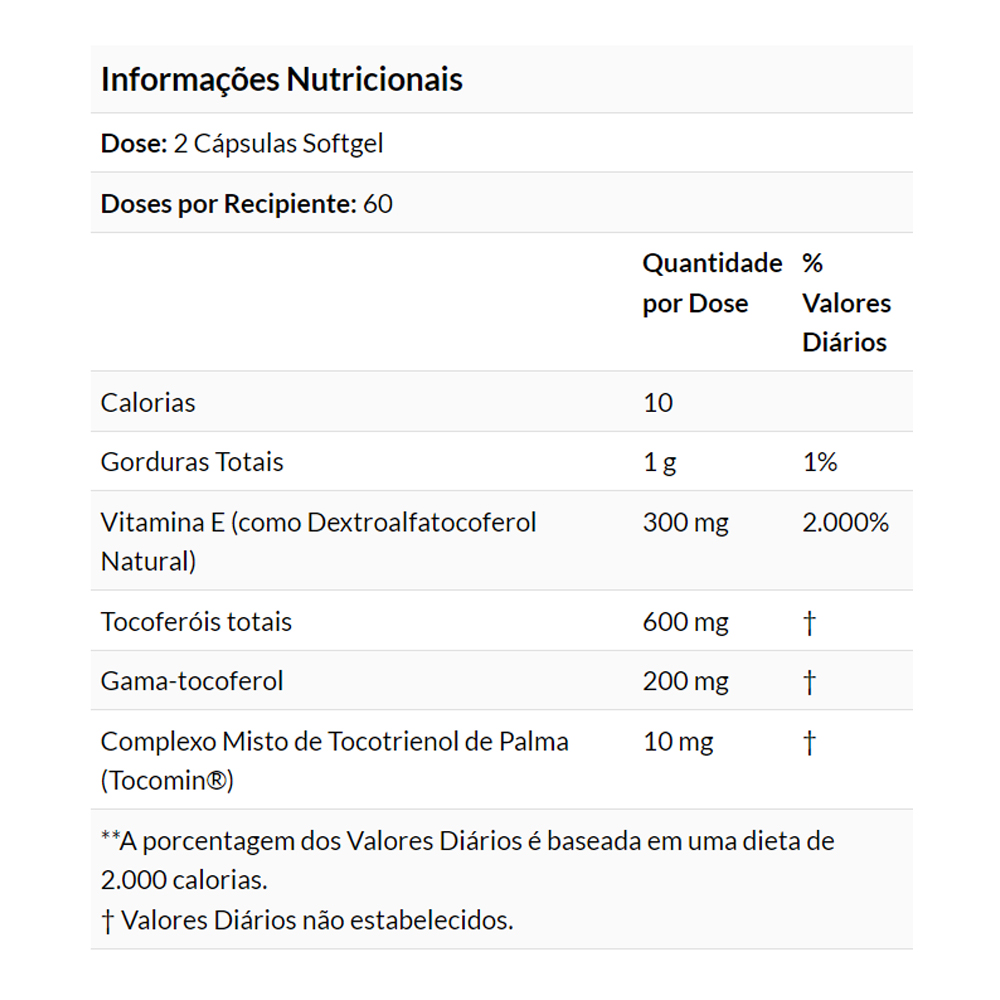Screen dimensions: 1000x1000
Task: Click the 1 g fat amount
Action: tap(659, 462)
